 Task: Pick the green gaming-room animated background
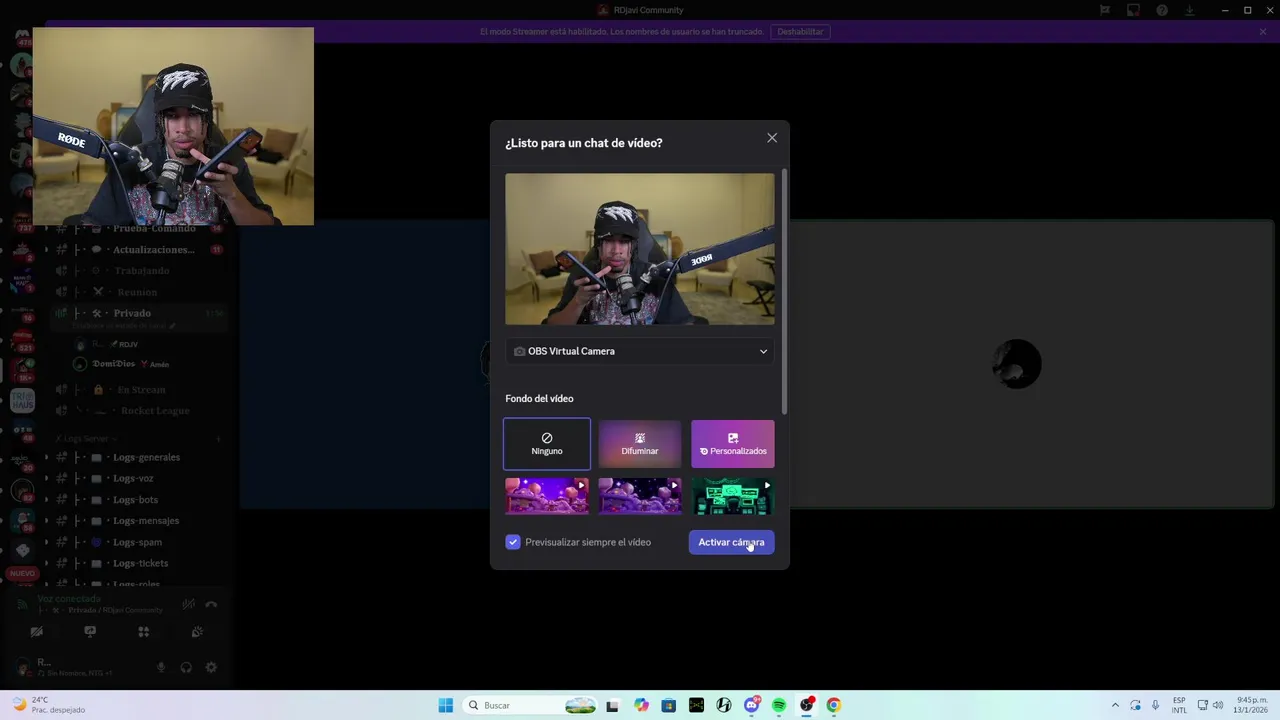733,496
